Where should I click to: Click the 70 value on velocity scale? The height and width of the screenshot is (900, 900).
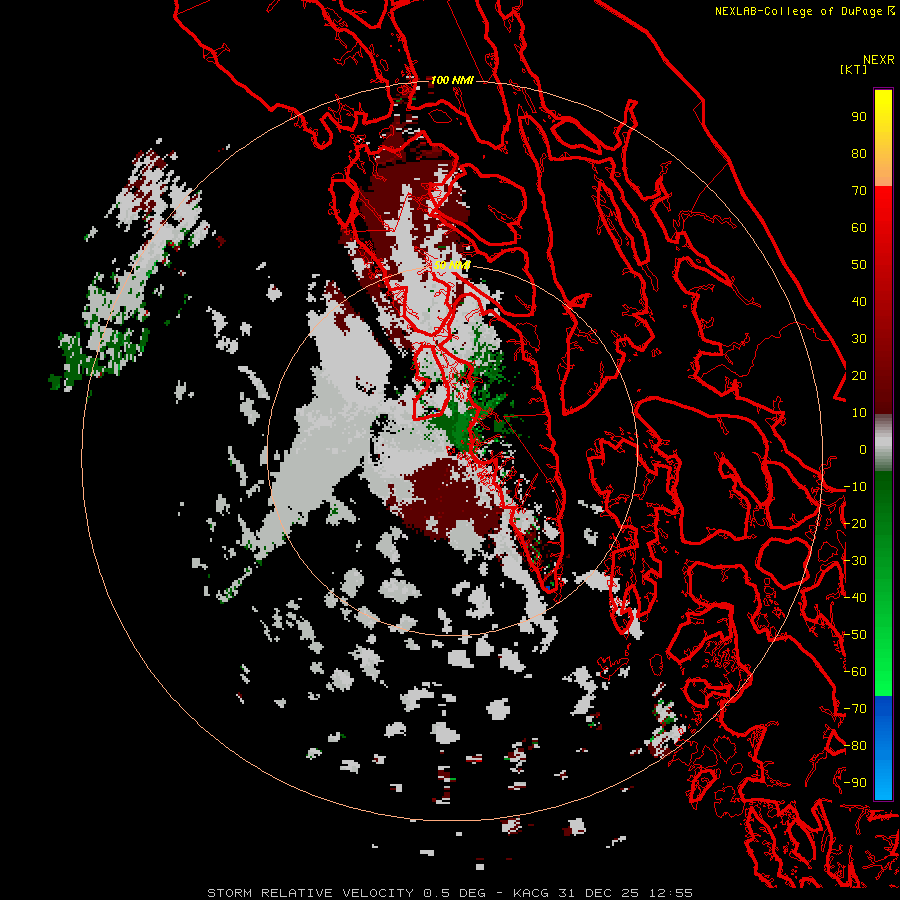[x=859, y=191]
